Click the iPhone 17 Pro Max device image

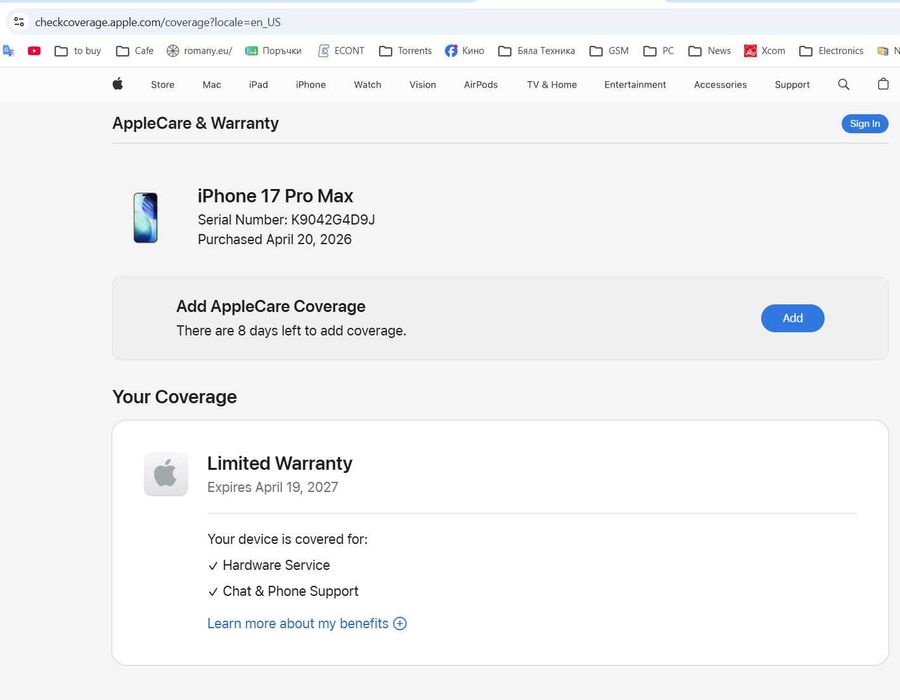tap(146, 218)
